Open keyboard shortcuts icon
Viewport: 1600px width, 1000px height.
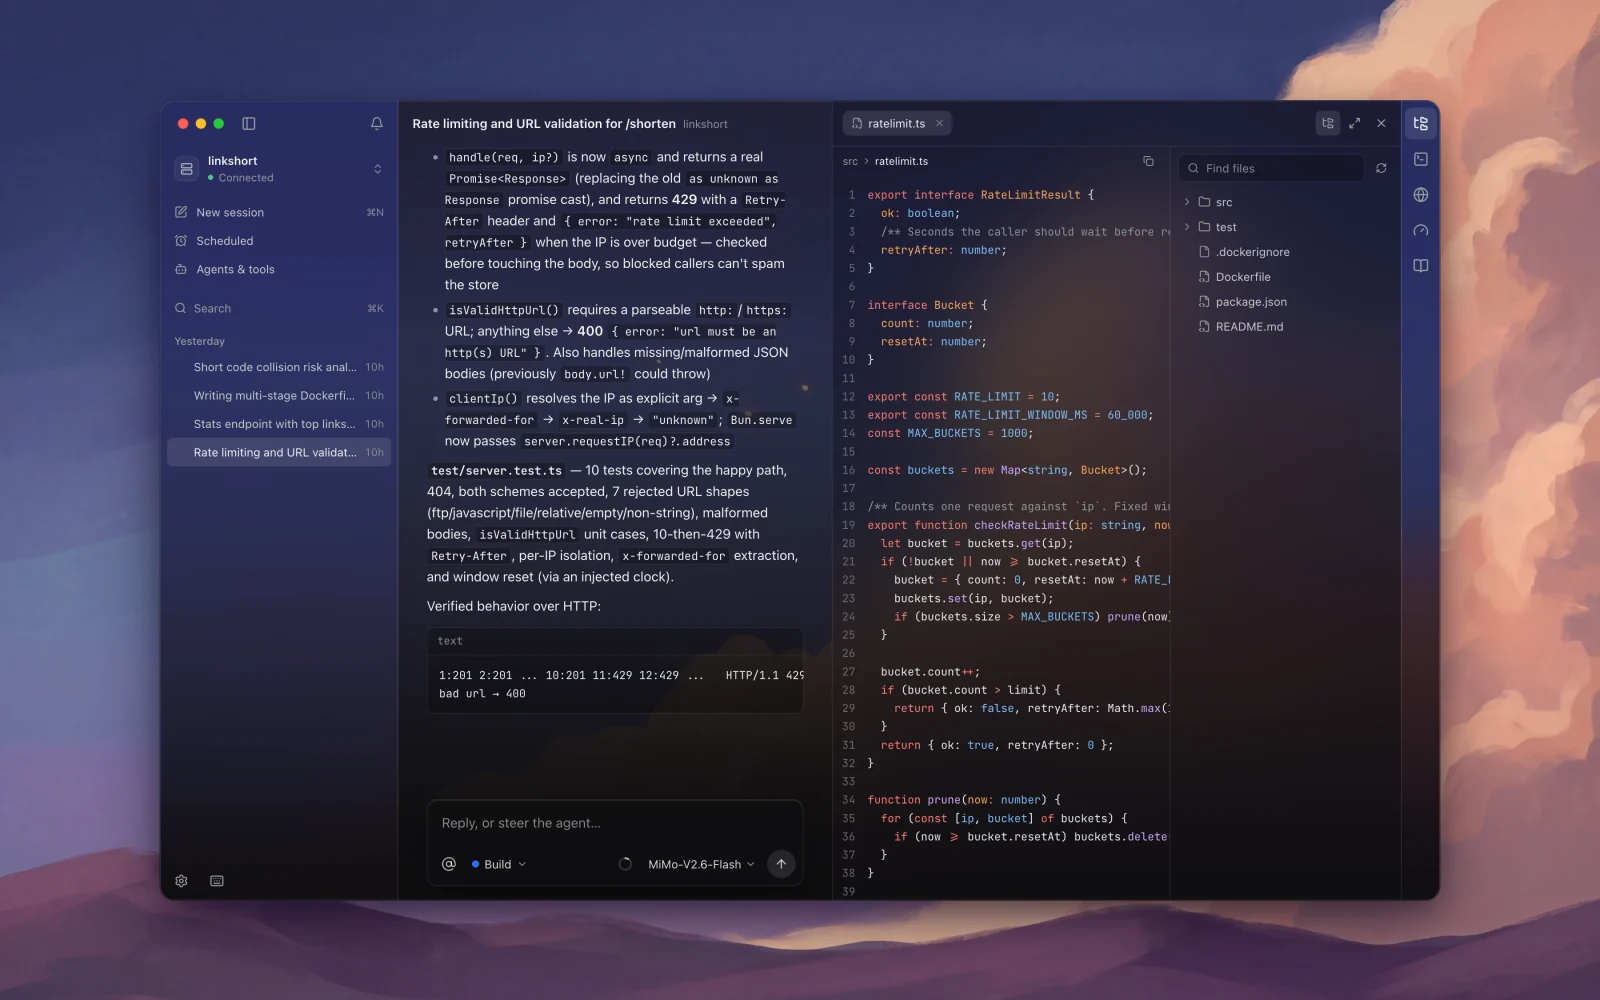click(x=217, y=881)
